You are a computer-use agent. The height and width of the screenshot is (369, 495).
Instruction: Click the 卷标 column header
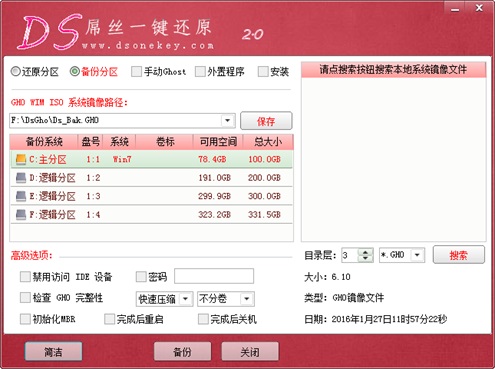[x=165, y=142]
